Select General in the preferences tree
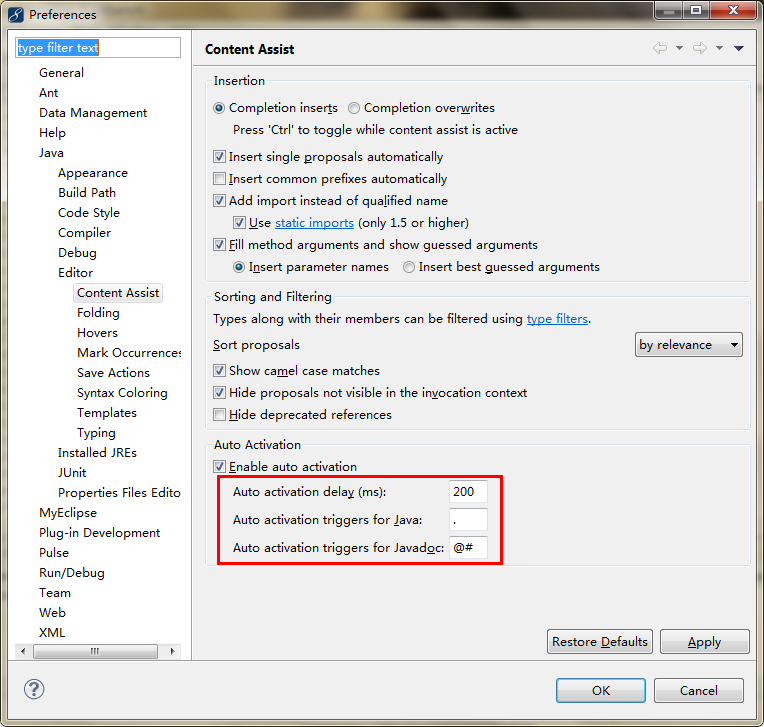Screen dimensions: 764x727 (61, 73)
